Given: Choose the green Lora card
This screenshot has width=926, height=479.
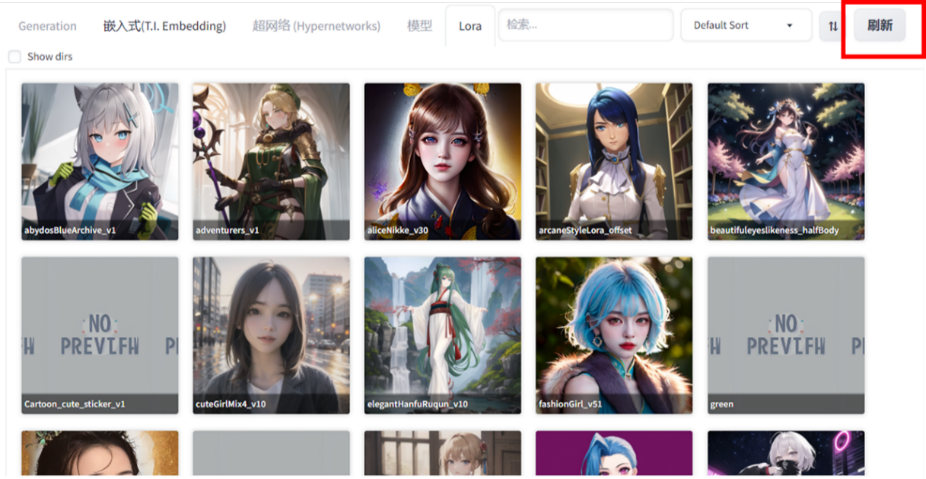Looking at the screenshot, I should (786, 335).
